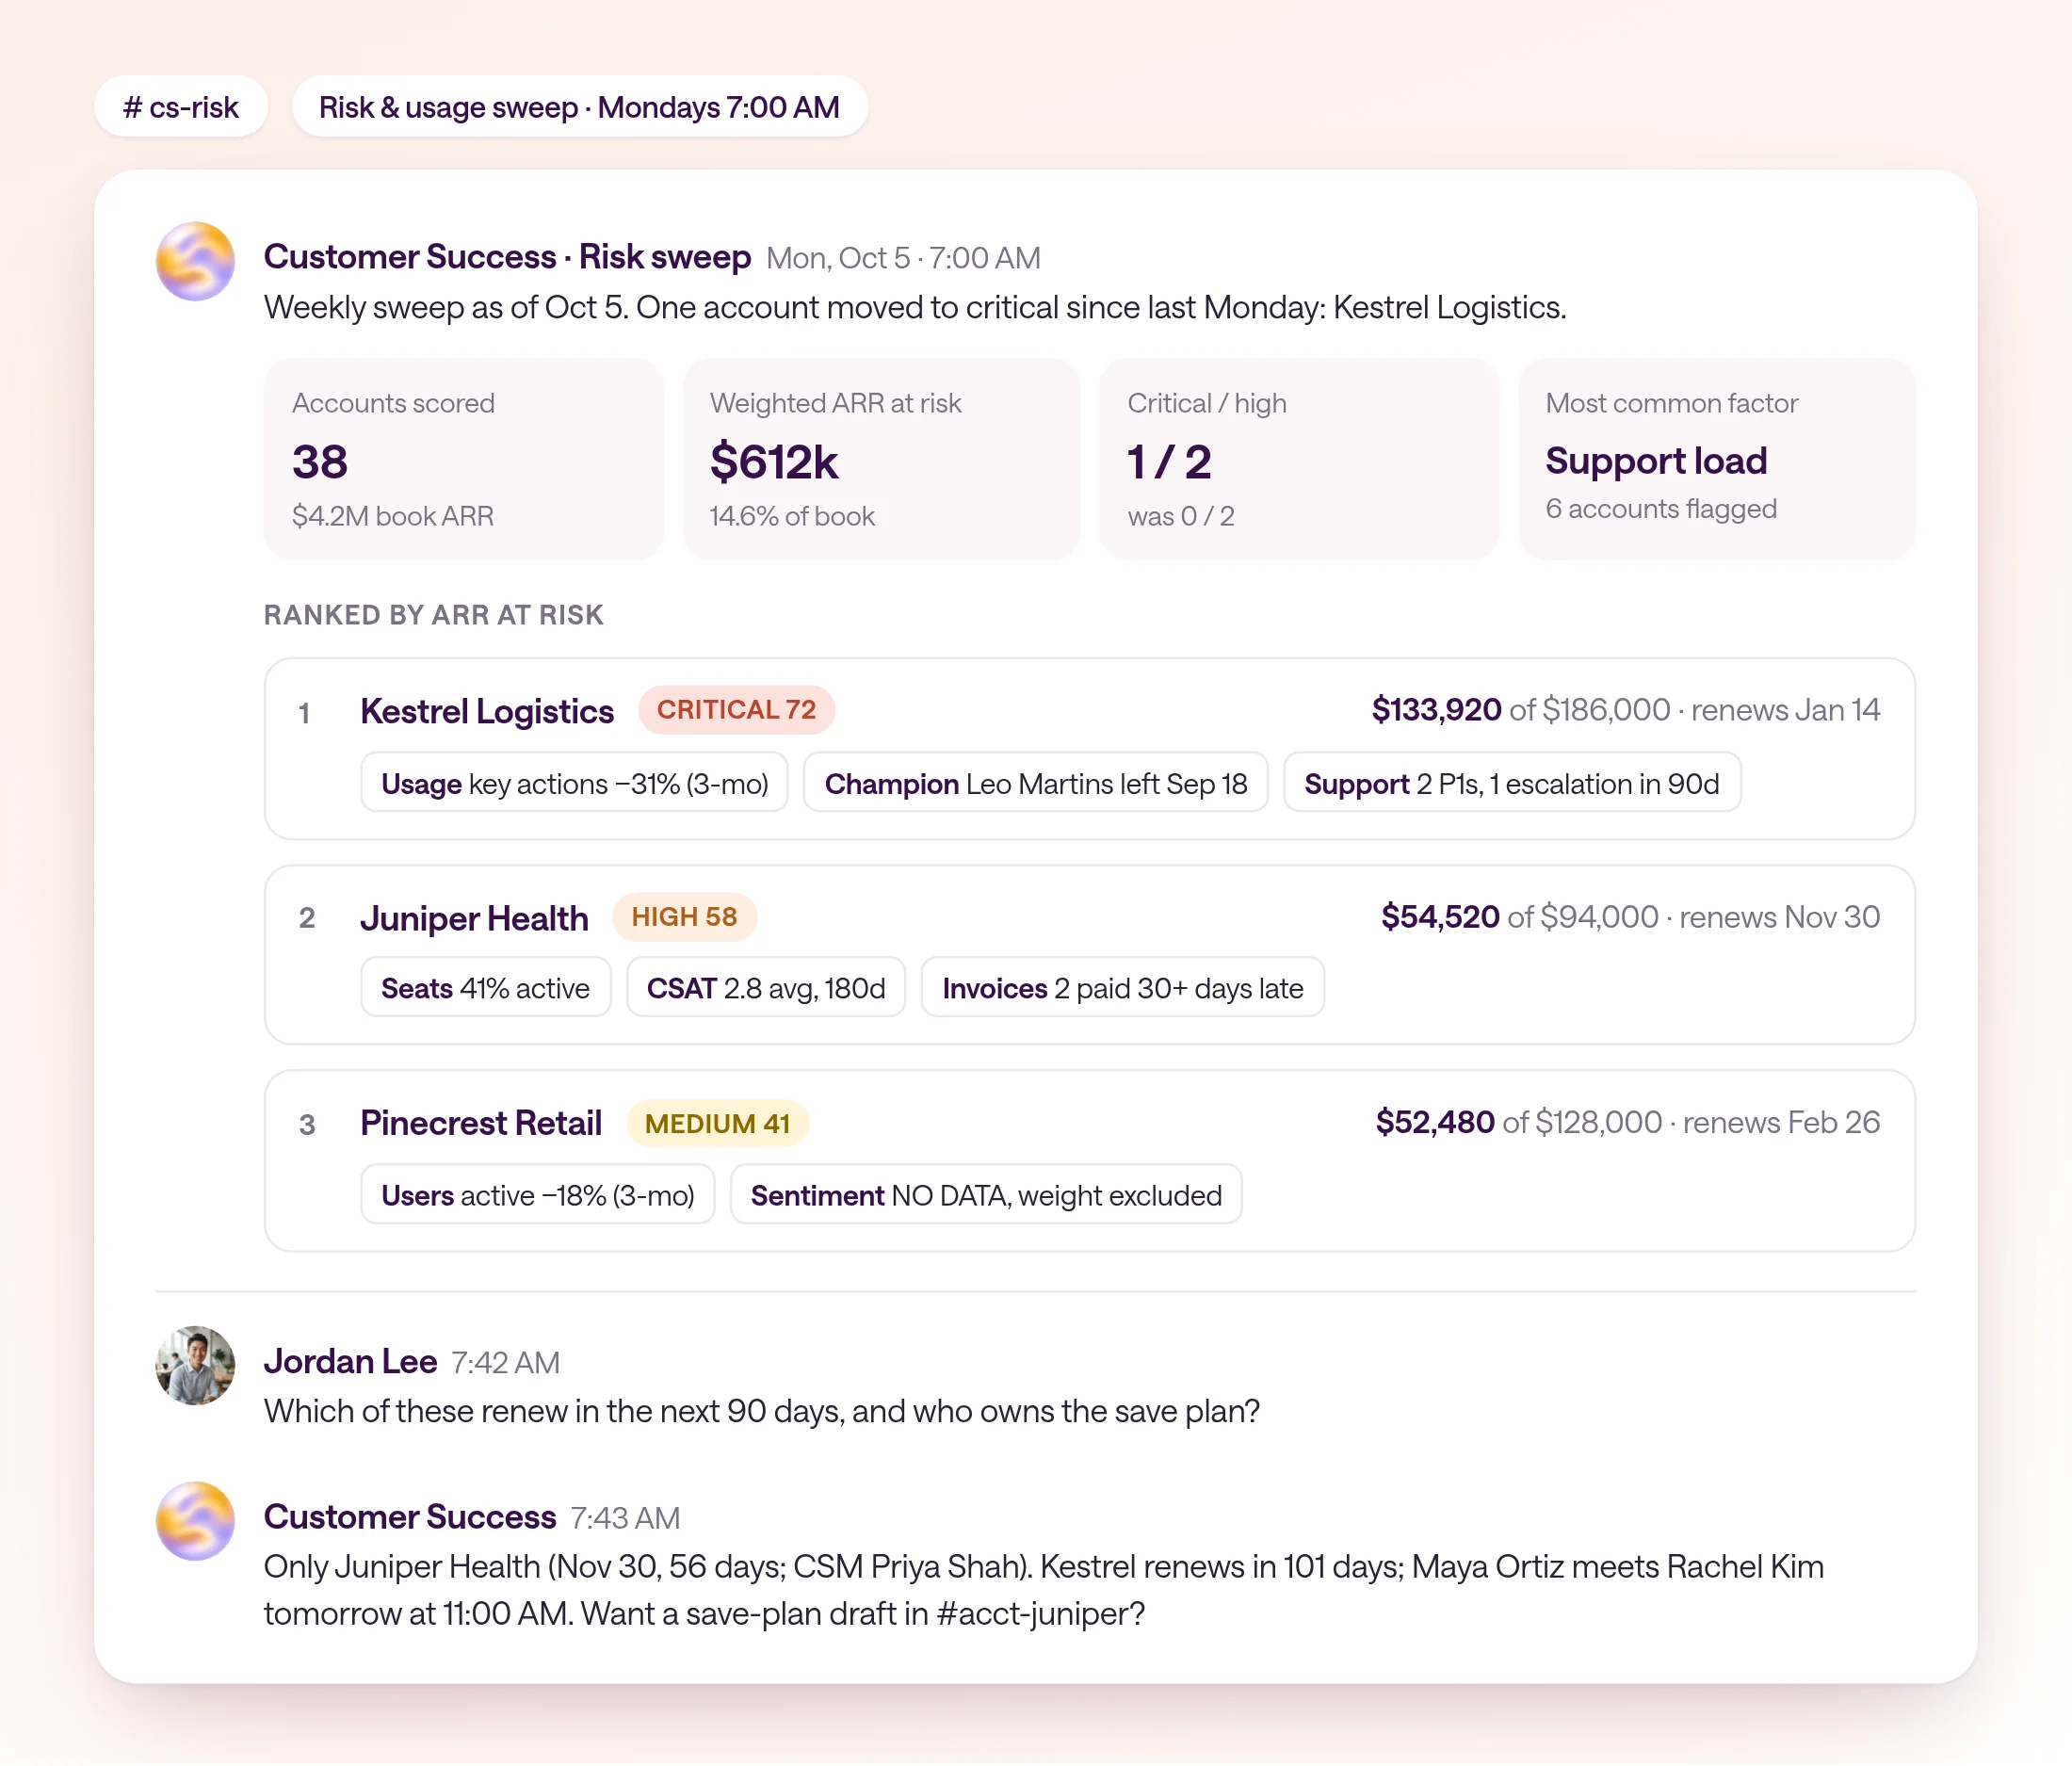Click the Mon, Oct 5 · 7:00 AM timestamp
This screenshot has height=1766, width=2072.
click(903, 259)
